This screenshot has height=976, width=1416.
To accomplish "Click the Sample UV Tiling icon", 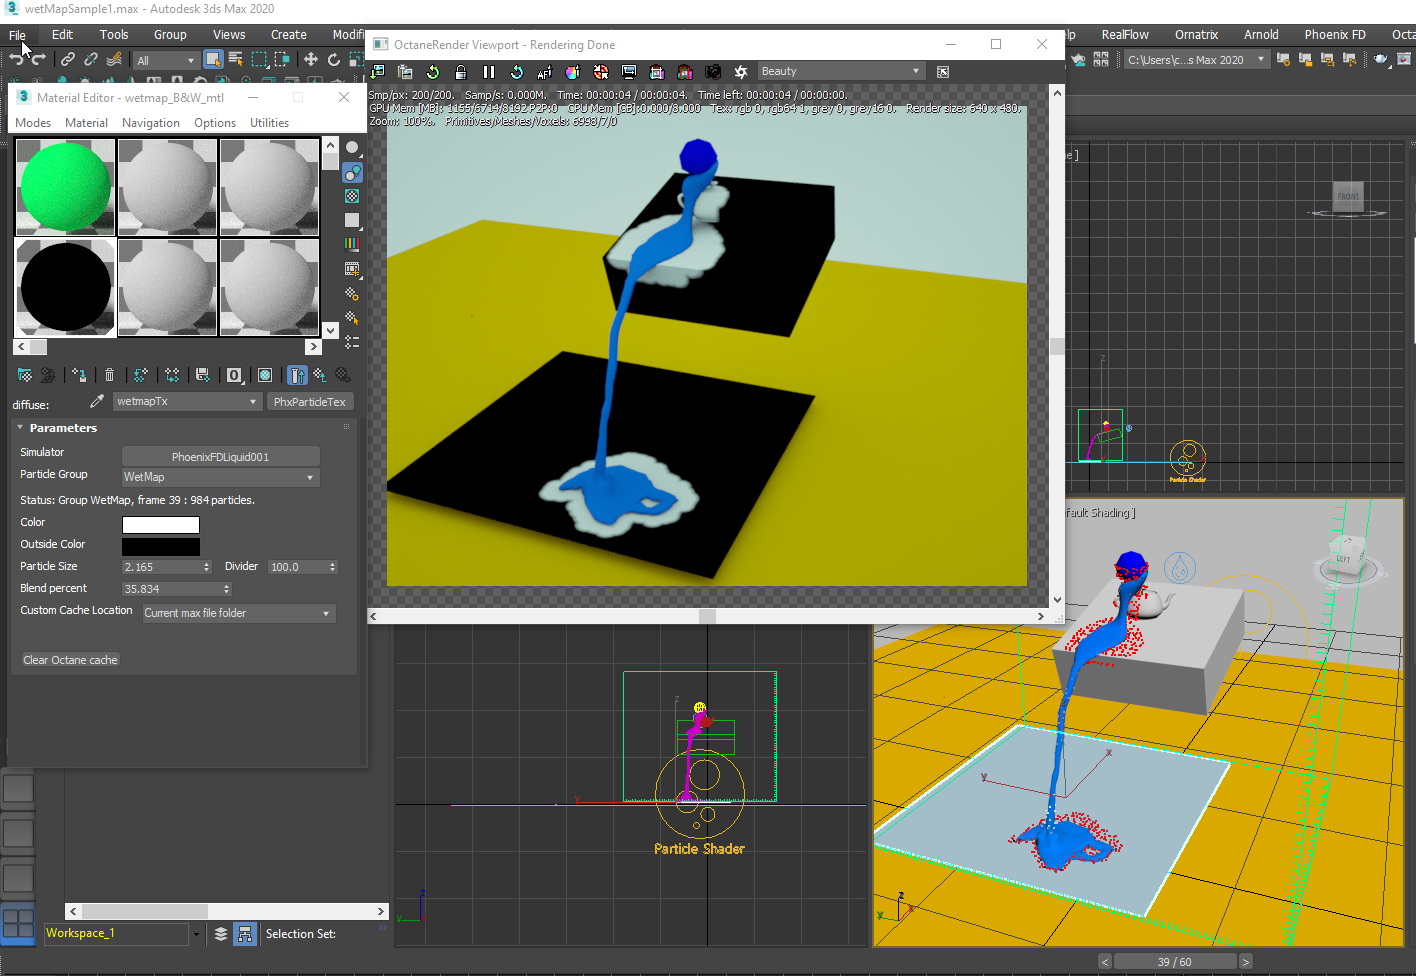I will (352, 220).
